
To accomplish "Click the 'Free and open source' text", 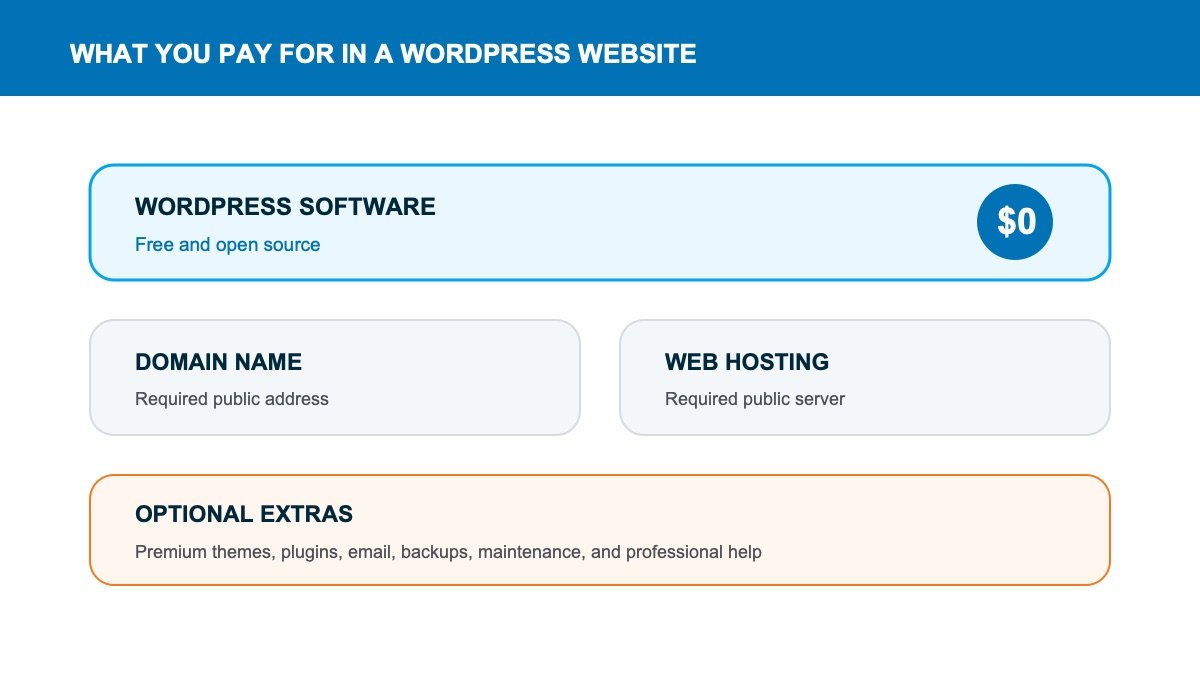I will coord(228,245).
